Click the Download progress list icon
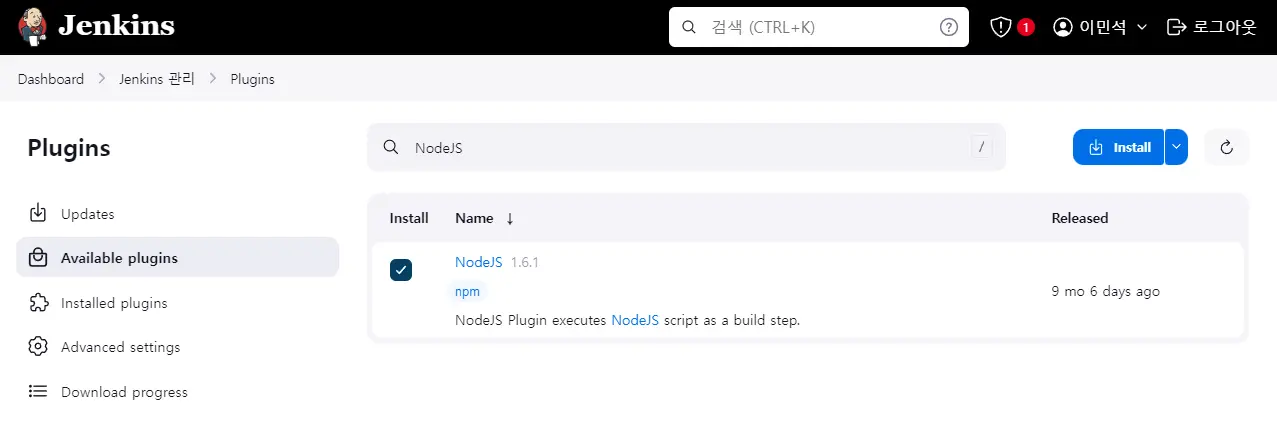 coord(38,392)
